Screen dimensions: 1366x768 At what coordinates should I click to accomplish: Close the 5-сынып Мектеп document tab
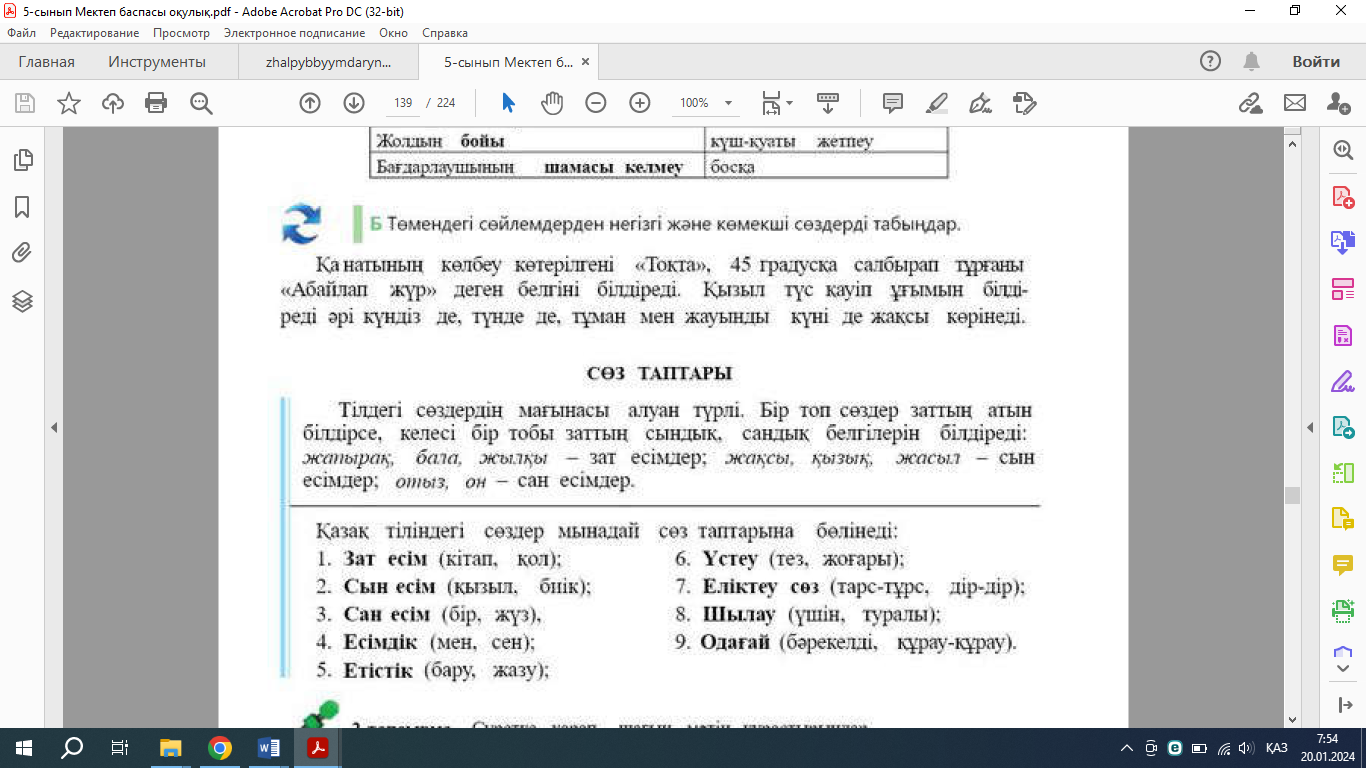(x=586, y=62)
